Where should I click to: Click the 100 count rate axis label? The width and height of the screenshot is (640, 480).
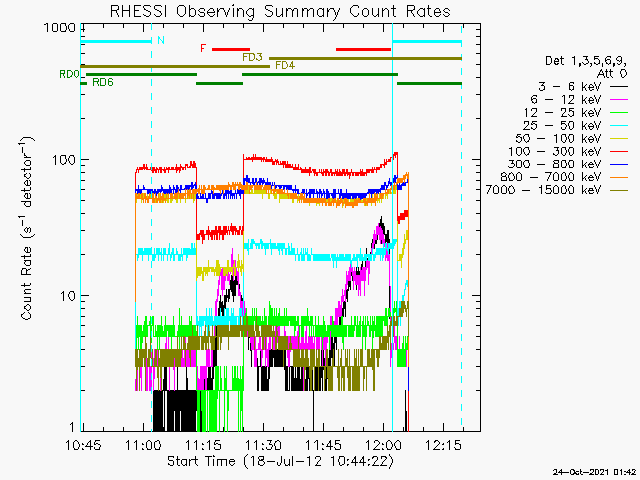point(64,160)
